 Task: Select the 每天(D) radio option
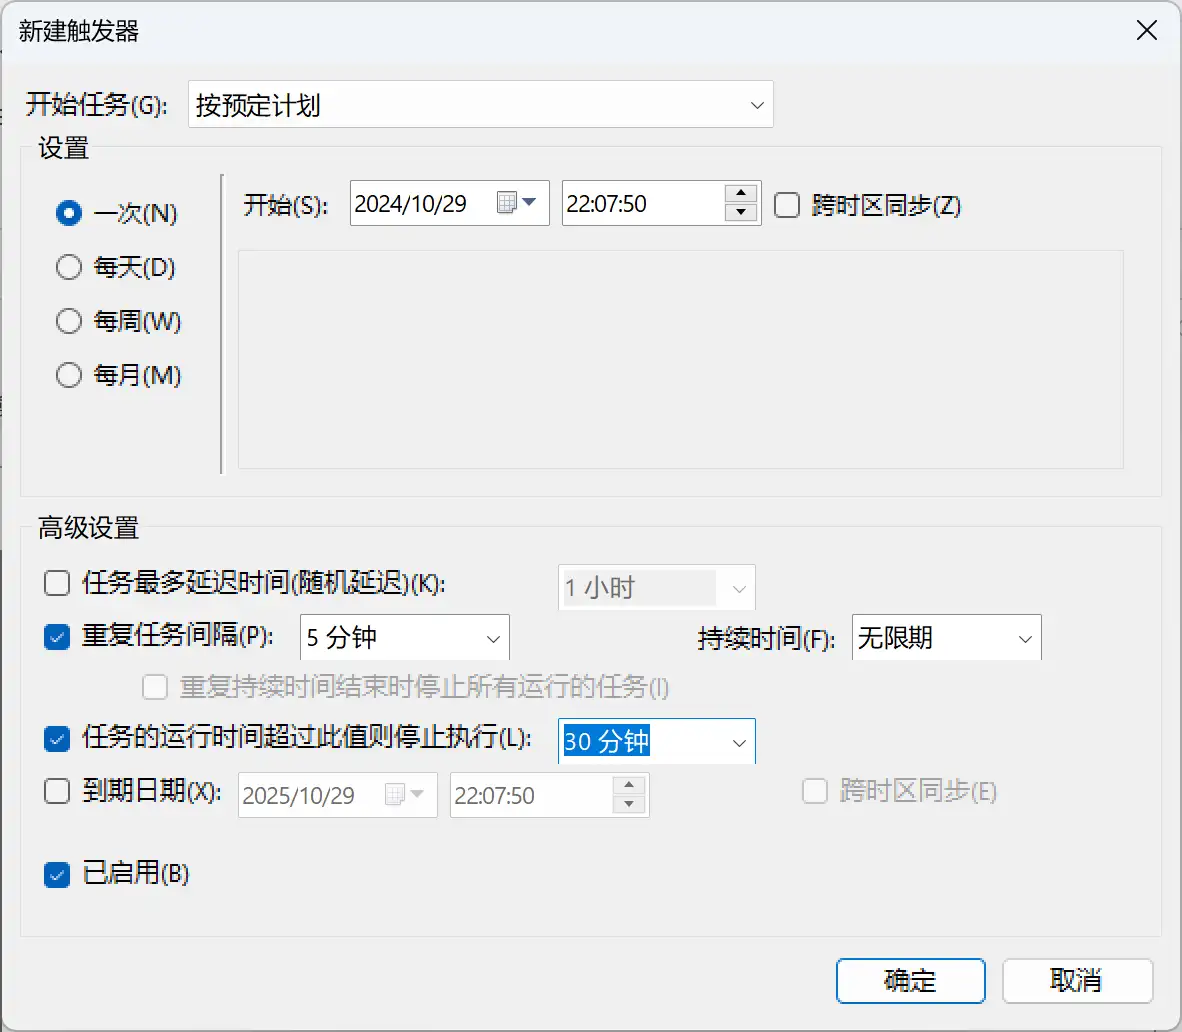[x=68, y=267]
